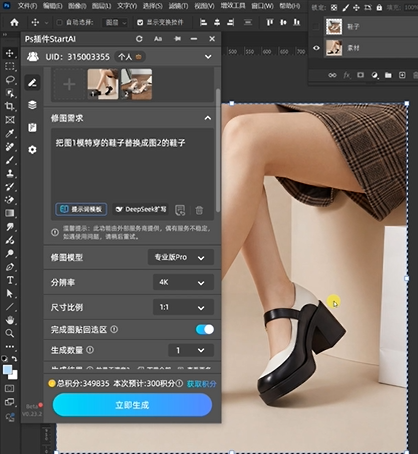Select the Rectangular Marquee tool
Image resolution: width=418 pixels, height=454 pixels.
tap(10, 67)
